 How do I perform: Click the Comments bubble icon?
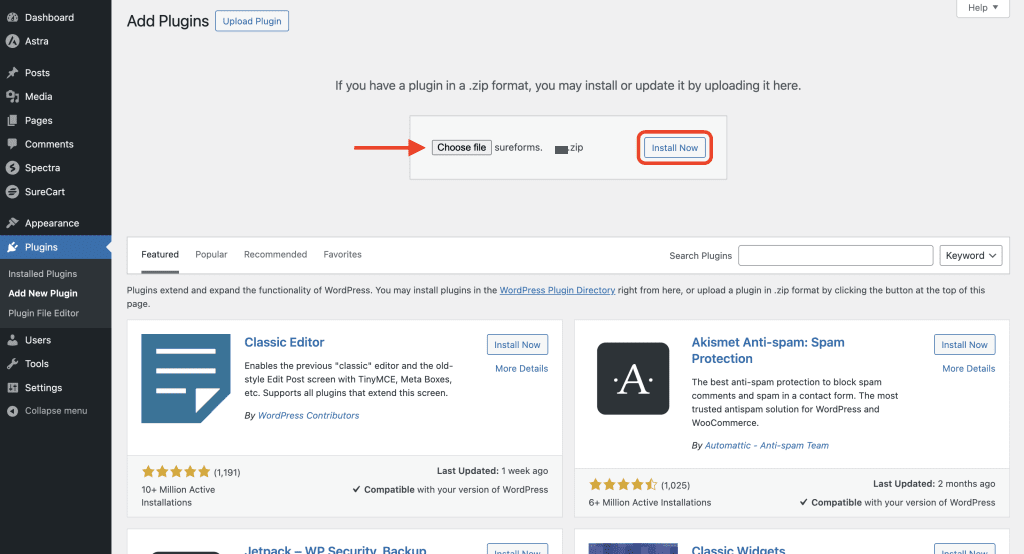click(x=12, y=144)
